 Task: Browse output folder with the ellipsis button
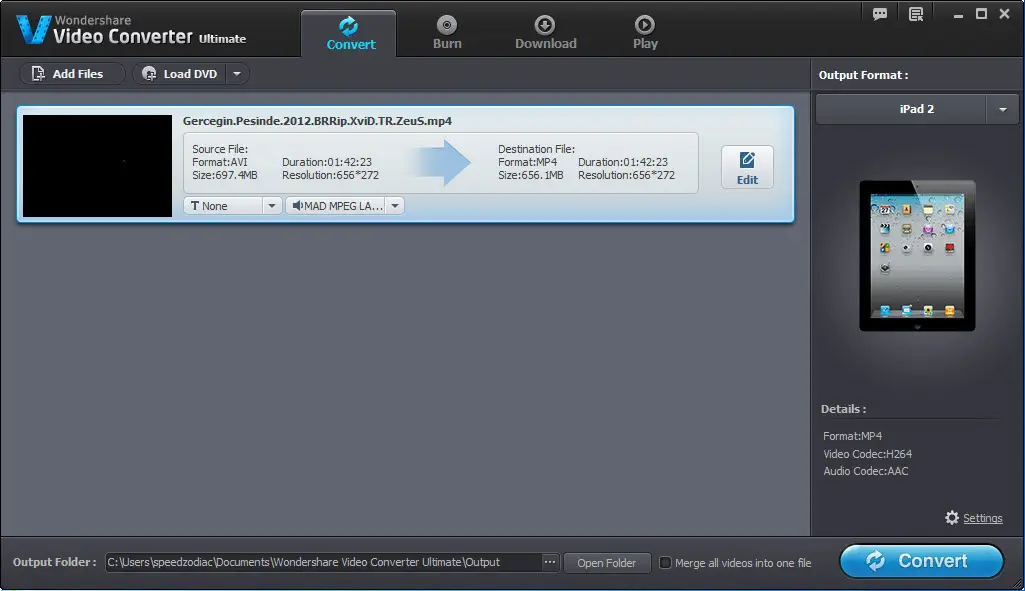pyautogui.click(x=550, y=562)
